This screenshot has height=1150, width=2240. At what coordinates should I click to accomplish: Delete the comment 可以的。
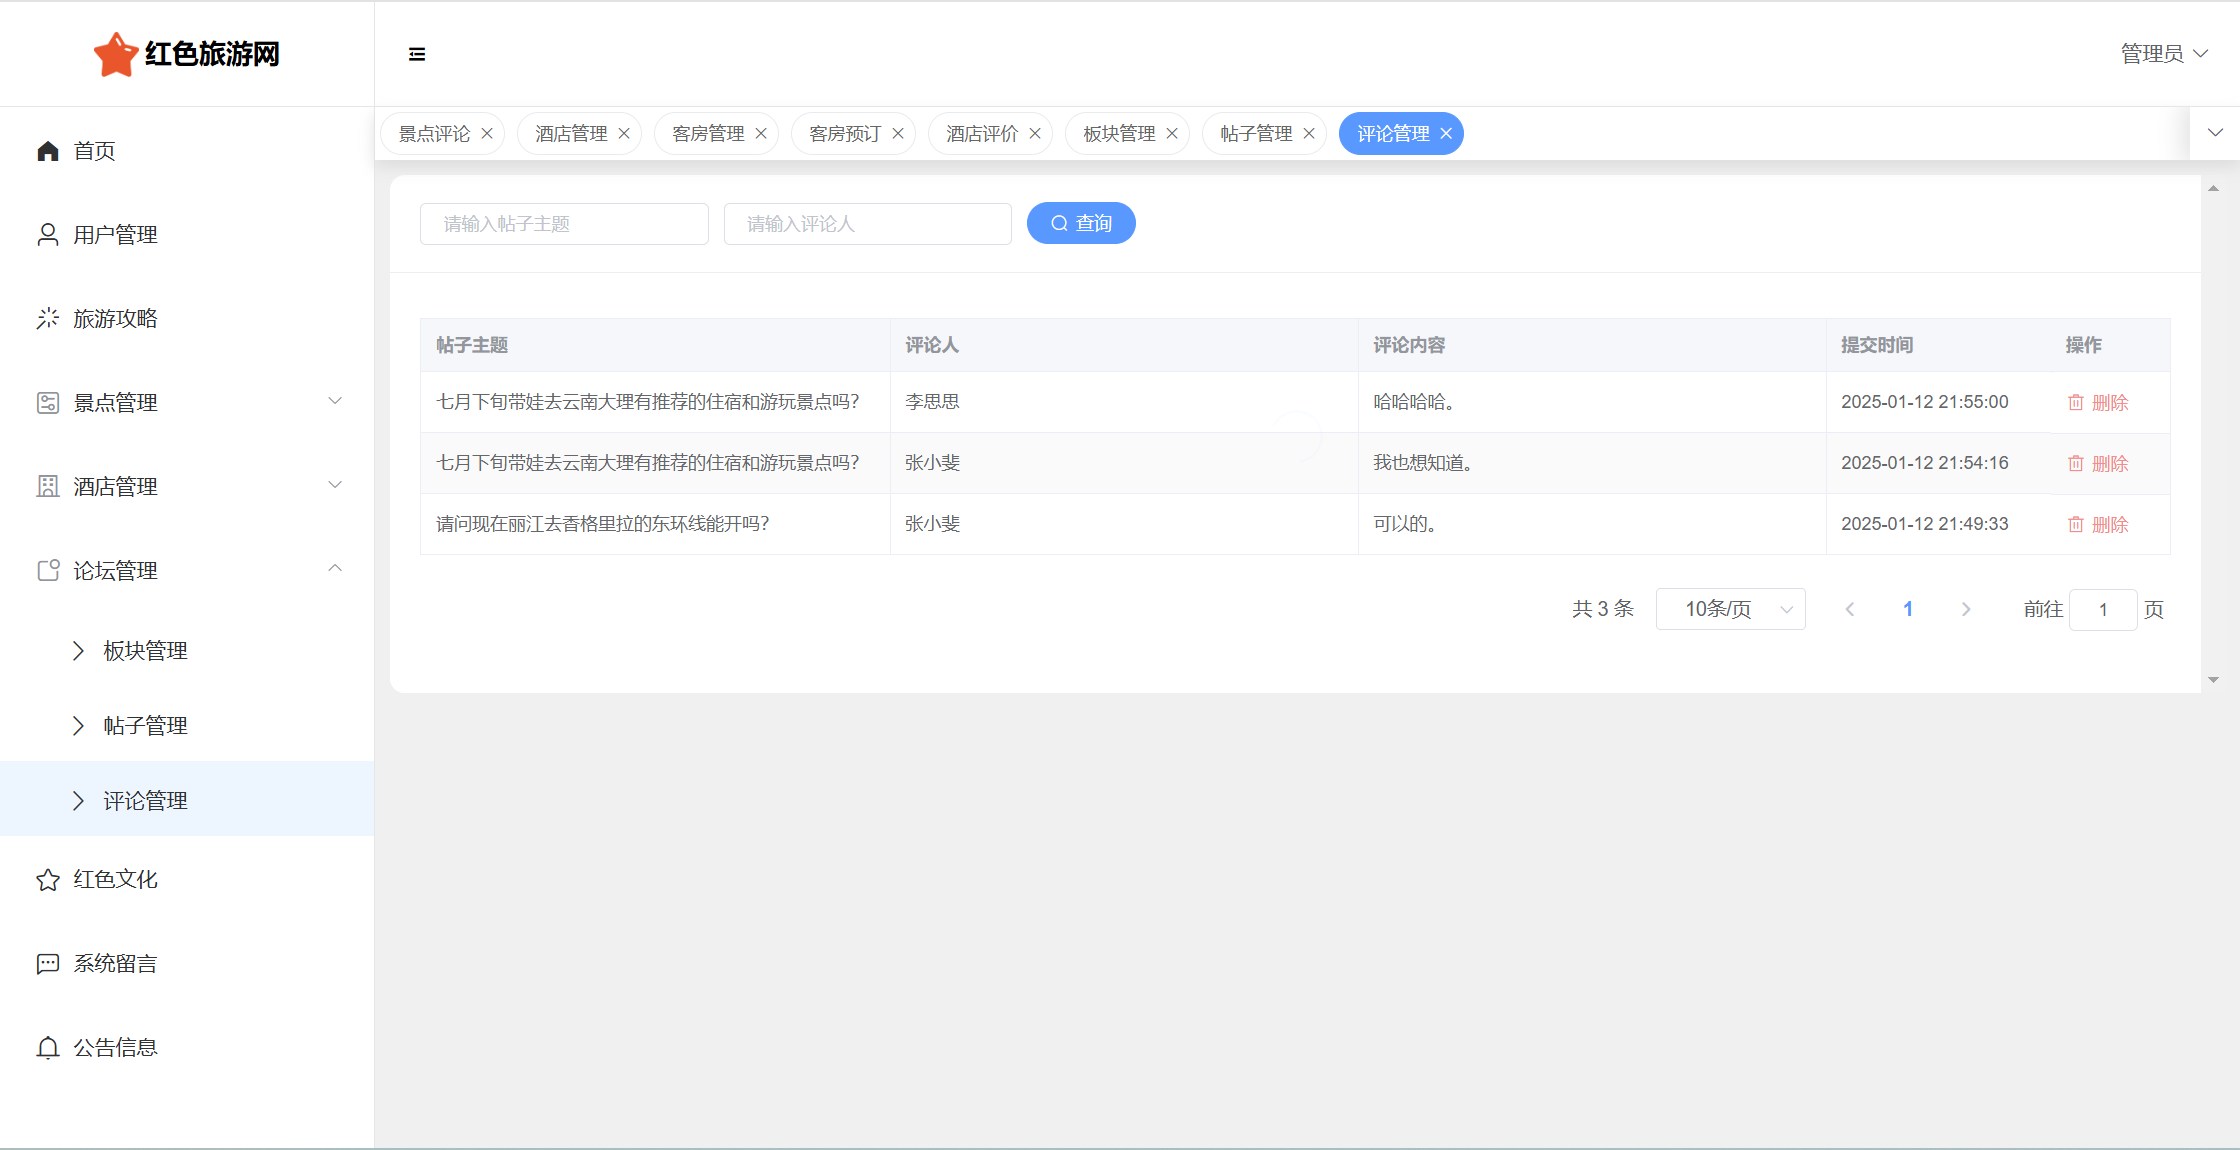tap(2098, 525)
